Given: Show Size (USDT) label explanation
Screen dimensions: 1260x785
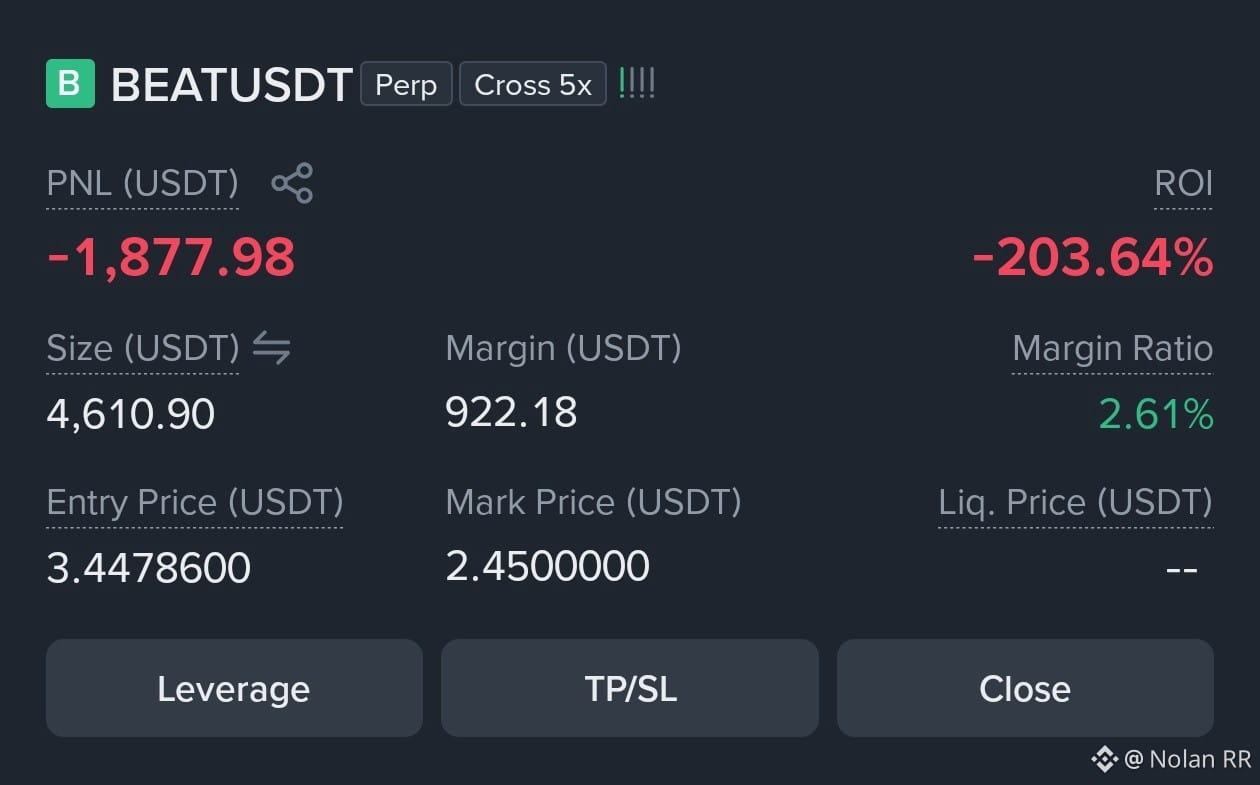Looking at the screenshot, I should [x=142, y=349].
